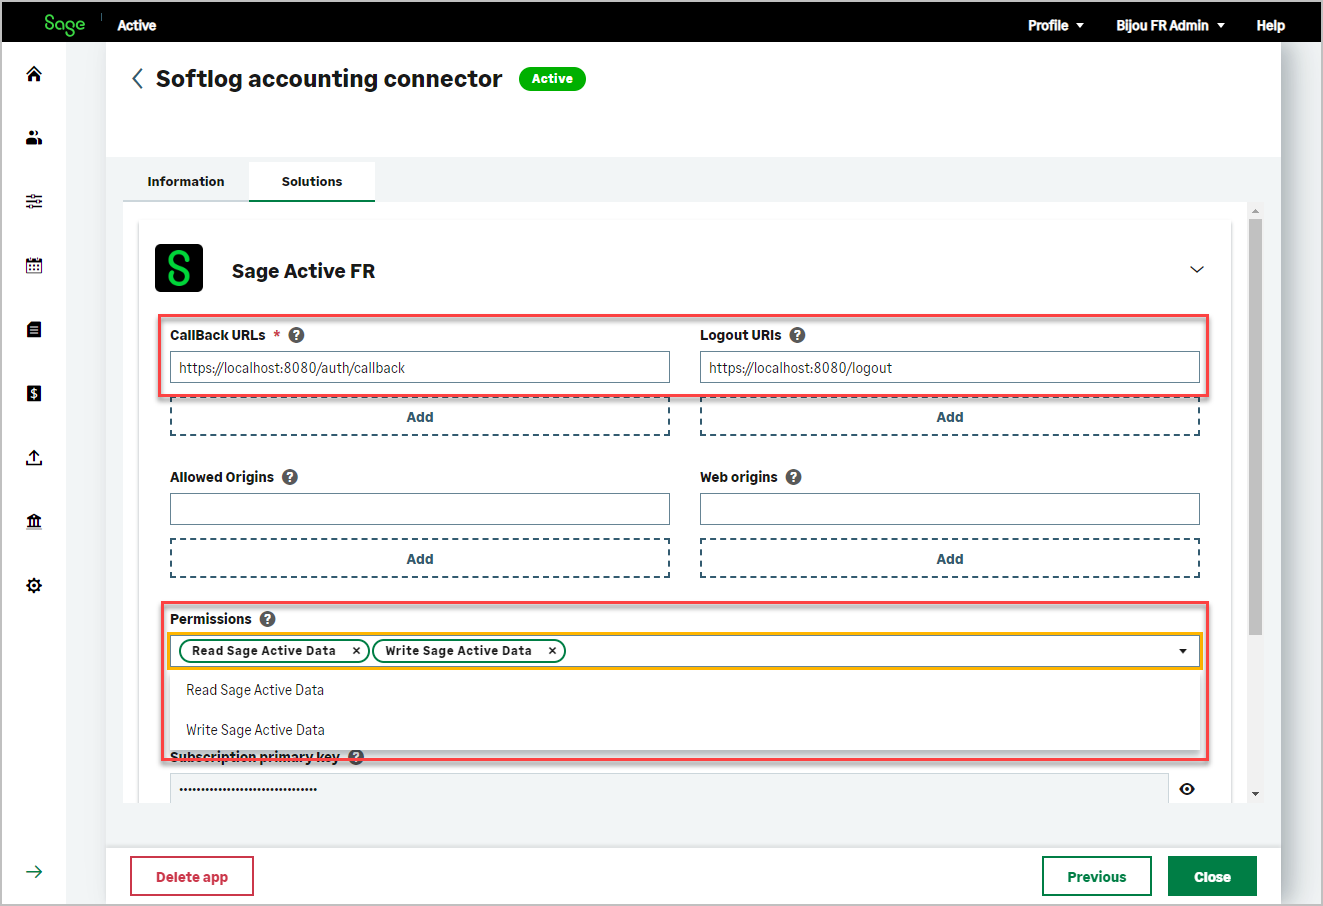Click the Softlog accounting connector title
This screenshot has width=1323, height=906.
click(329, 79)
